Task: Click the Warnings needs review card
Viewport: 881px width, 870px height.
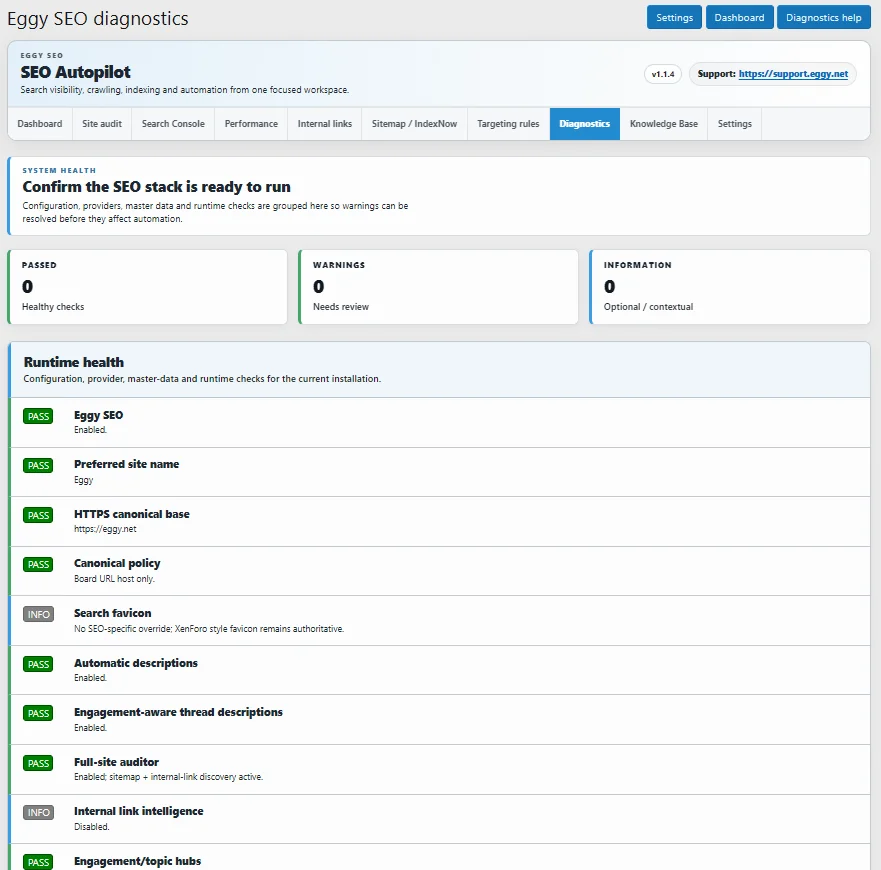Action: [438, 287]
